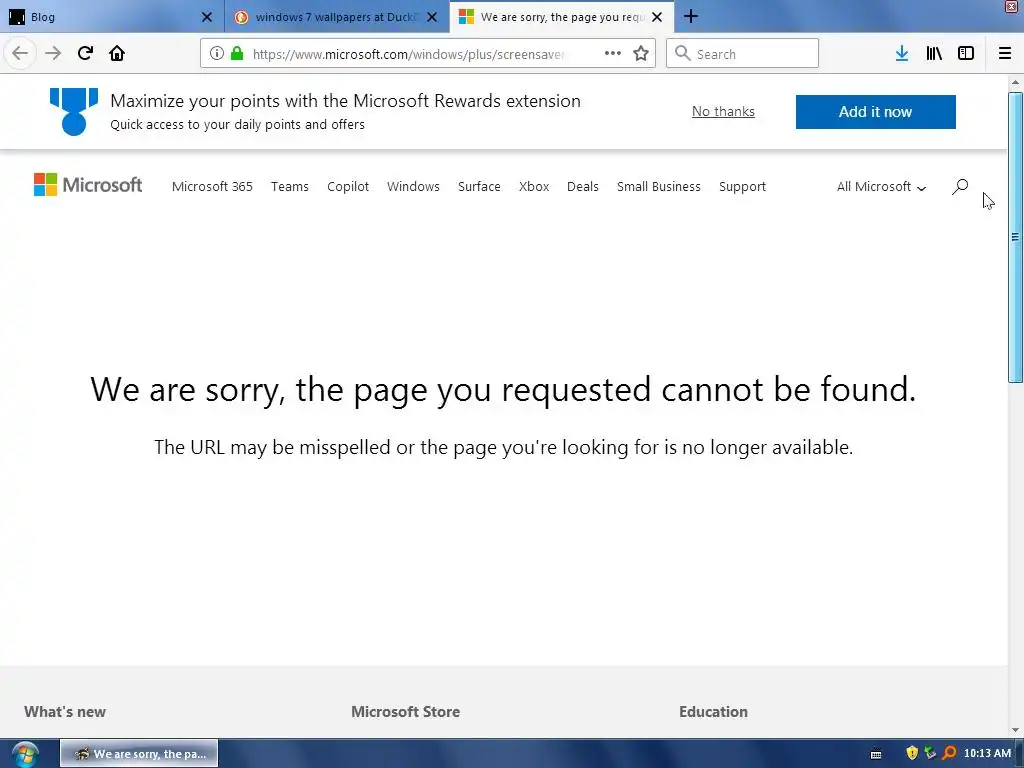This screenshot has width=1024, height=768.
Task: Dismiss banner with No thanks link
Action: [723, 112]
